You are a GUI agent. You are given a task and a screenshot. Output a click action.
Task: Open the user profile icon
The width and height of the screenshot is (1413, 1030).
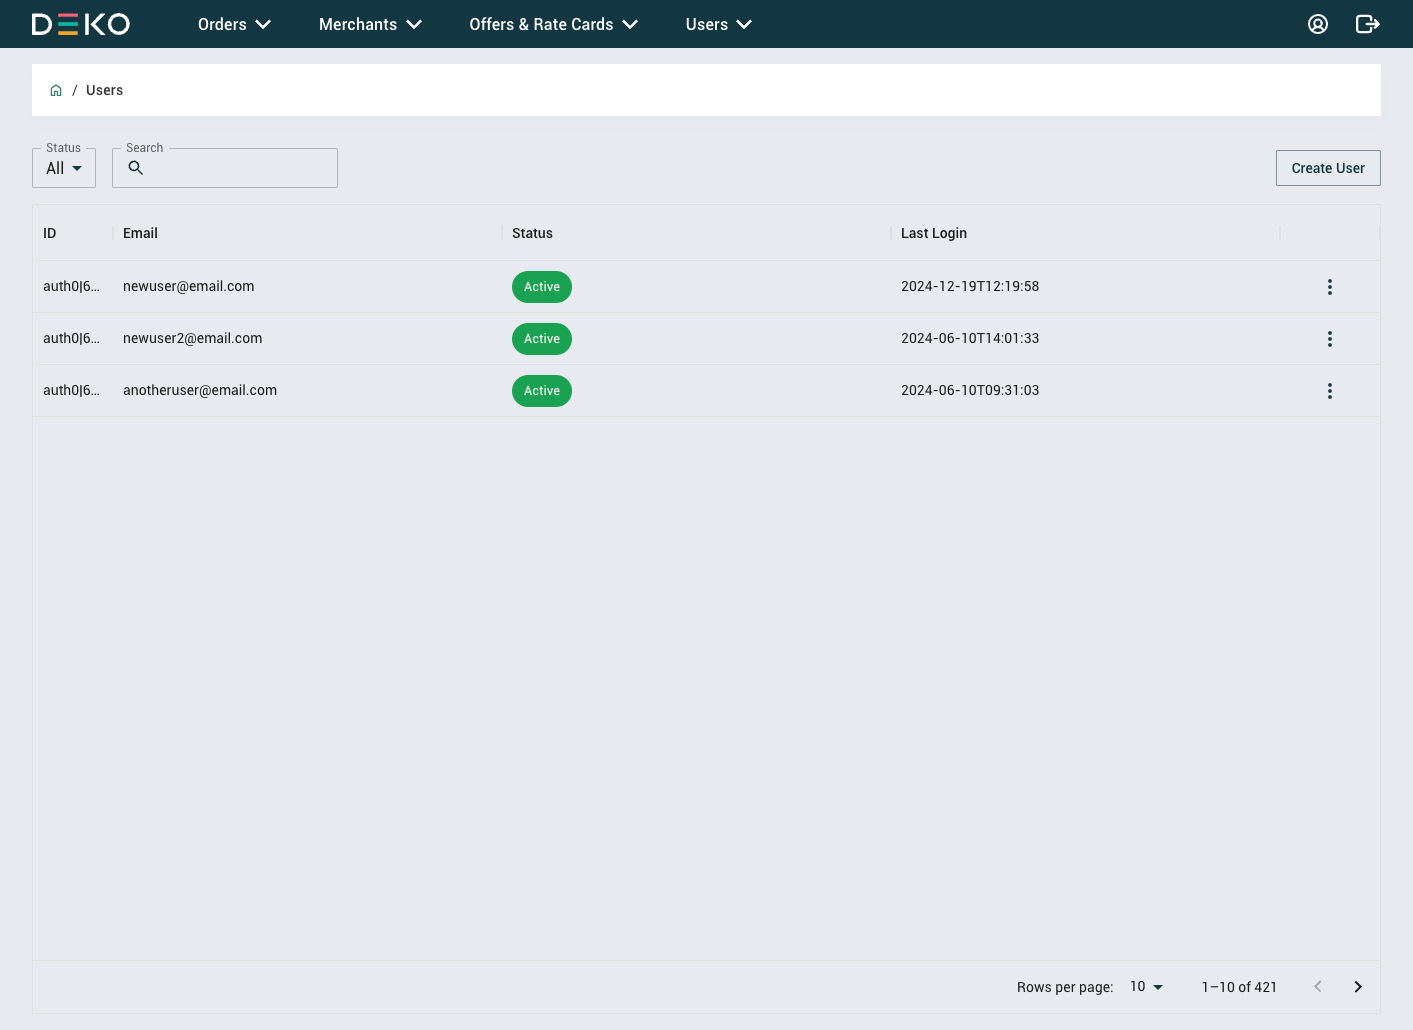click(1318, 24)
